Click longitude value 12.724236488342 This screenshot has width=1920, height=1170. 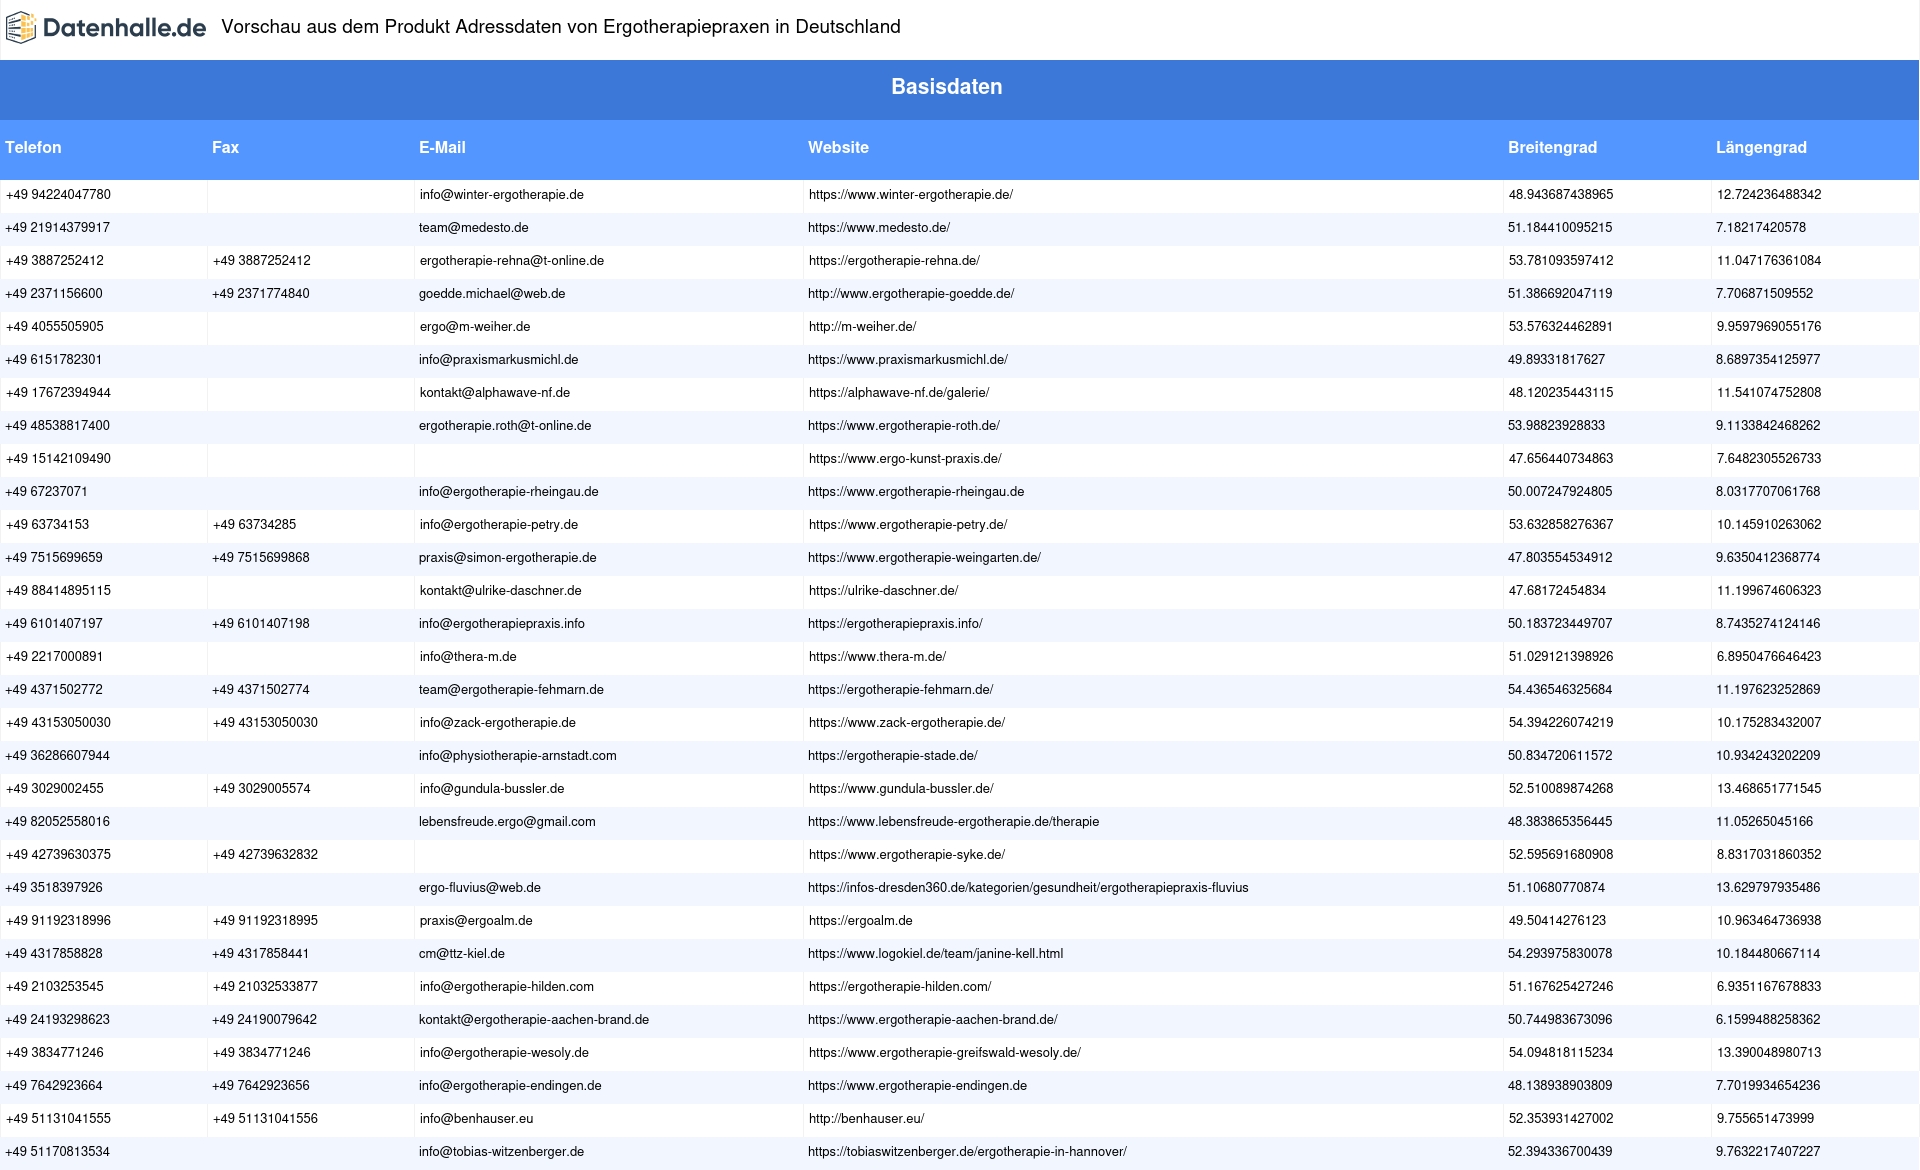pos(1769,195)
